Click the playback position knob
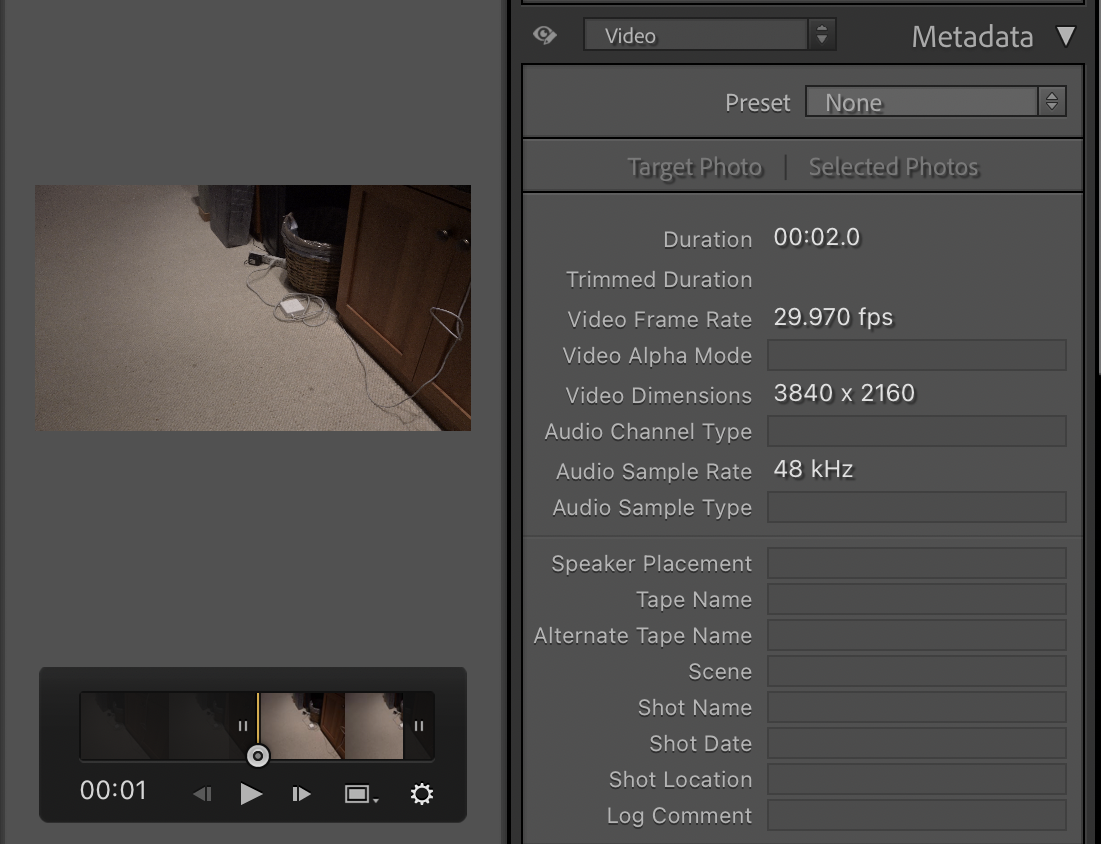The width and height of the screenshot is (1101, 844). coord(257,757)
